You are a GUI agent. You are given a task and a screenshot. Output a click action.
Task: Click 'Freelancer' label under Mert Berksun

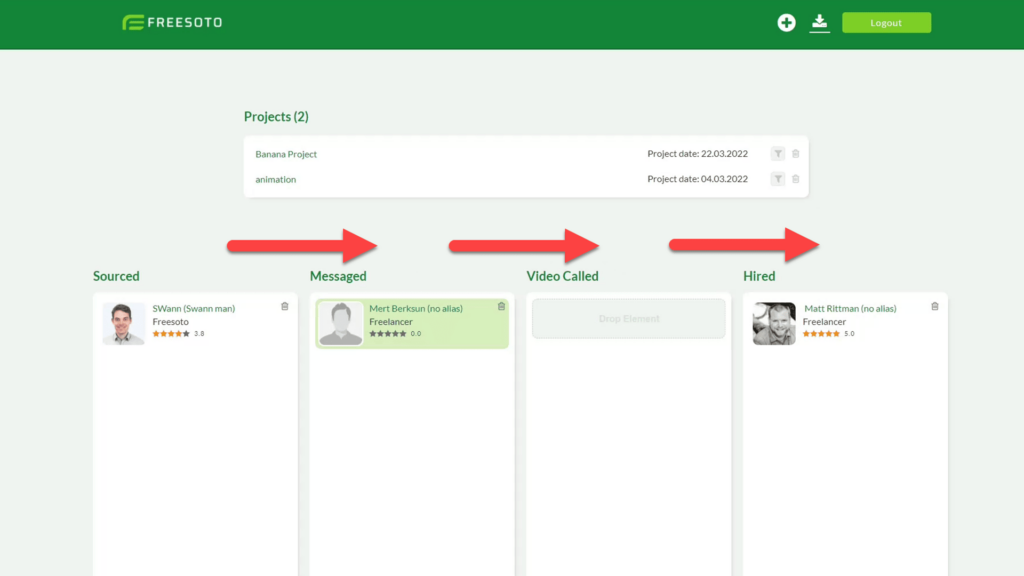pos(391,321)
